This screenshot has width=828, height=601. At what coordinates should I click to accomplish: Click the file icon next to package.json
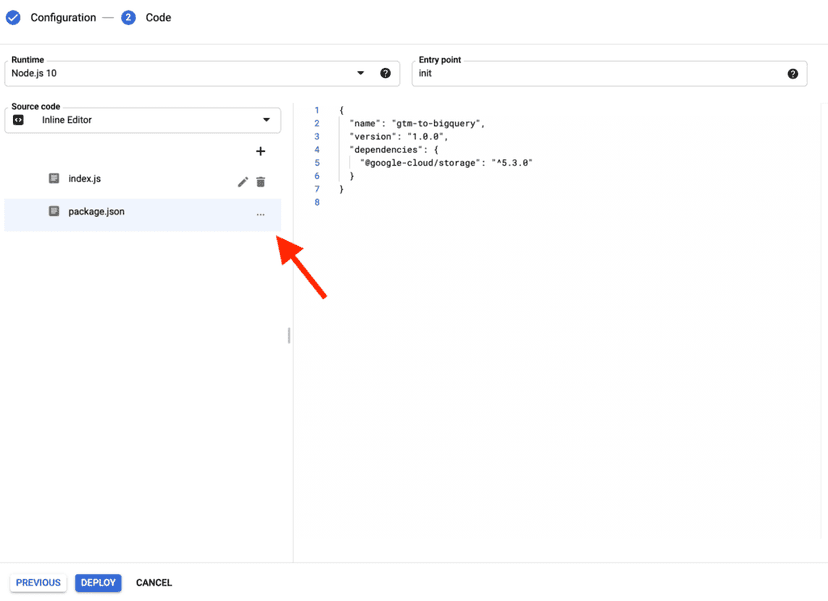[x=54, y=211]
